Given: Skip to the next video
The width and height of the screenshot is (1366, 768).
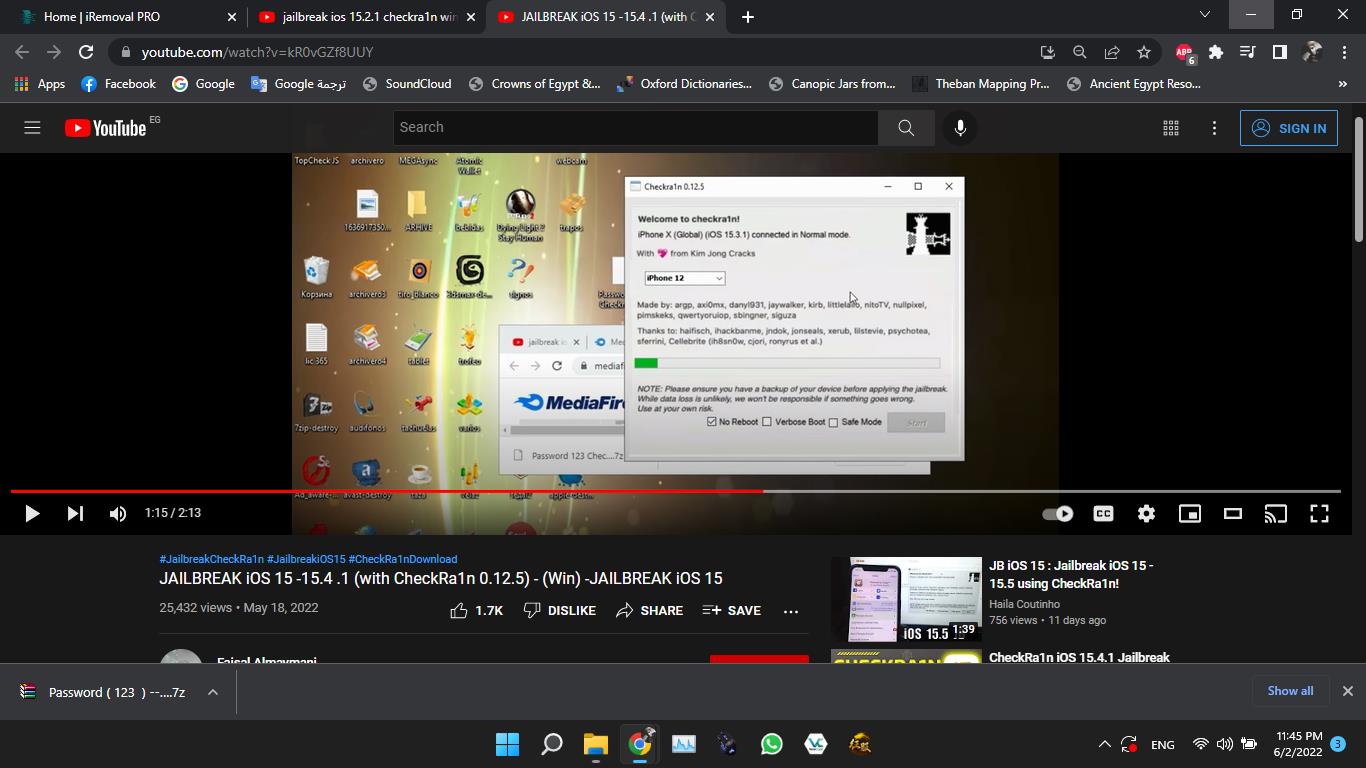Looking at the screenshot, I should click(x=75, y=513).
